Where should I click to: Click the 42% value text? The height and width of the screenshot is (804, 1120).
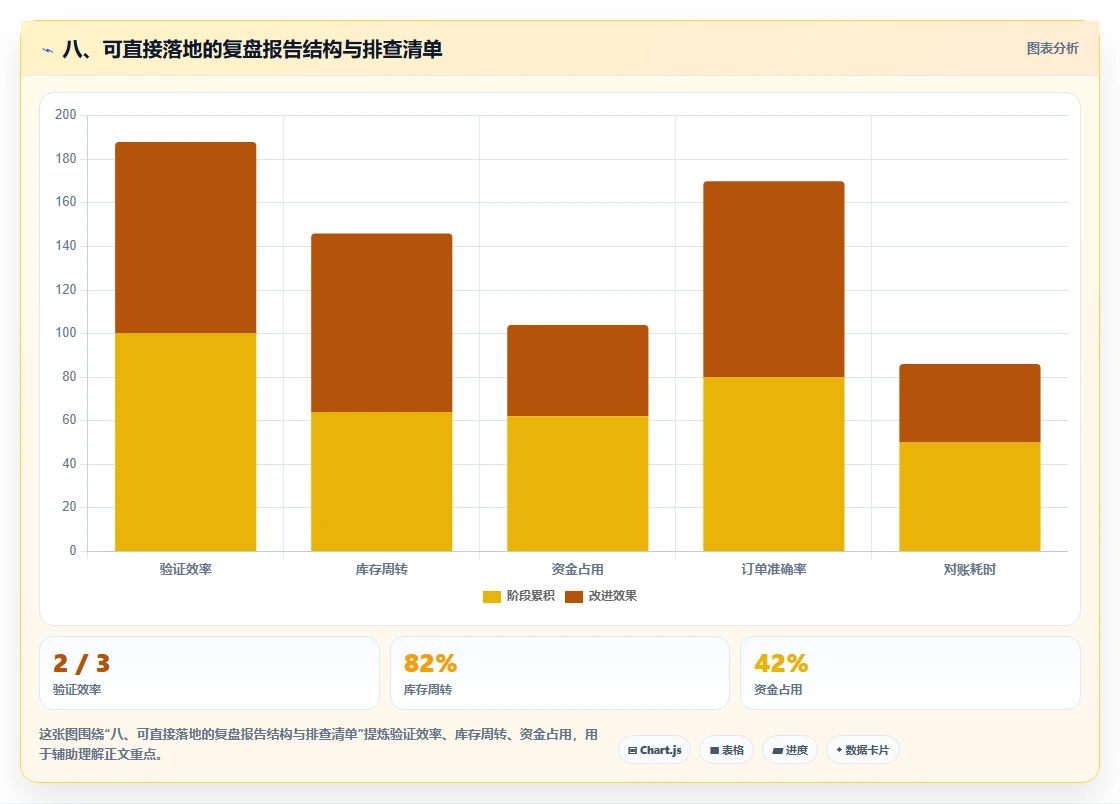click(781, 663)
